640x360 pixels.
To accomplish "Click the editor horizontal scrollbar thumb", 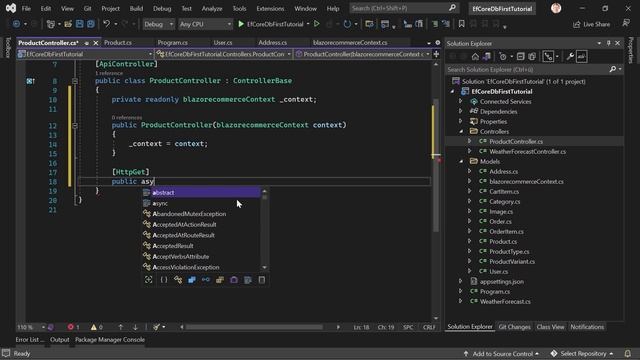I will [254, 327].
